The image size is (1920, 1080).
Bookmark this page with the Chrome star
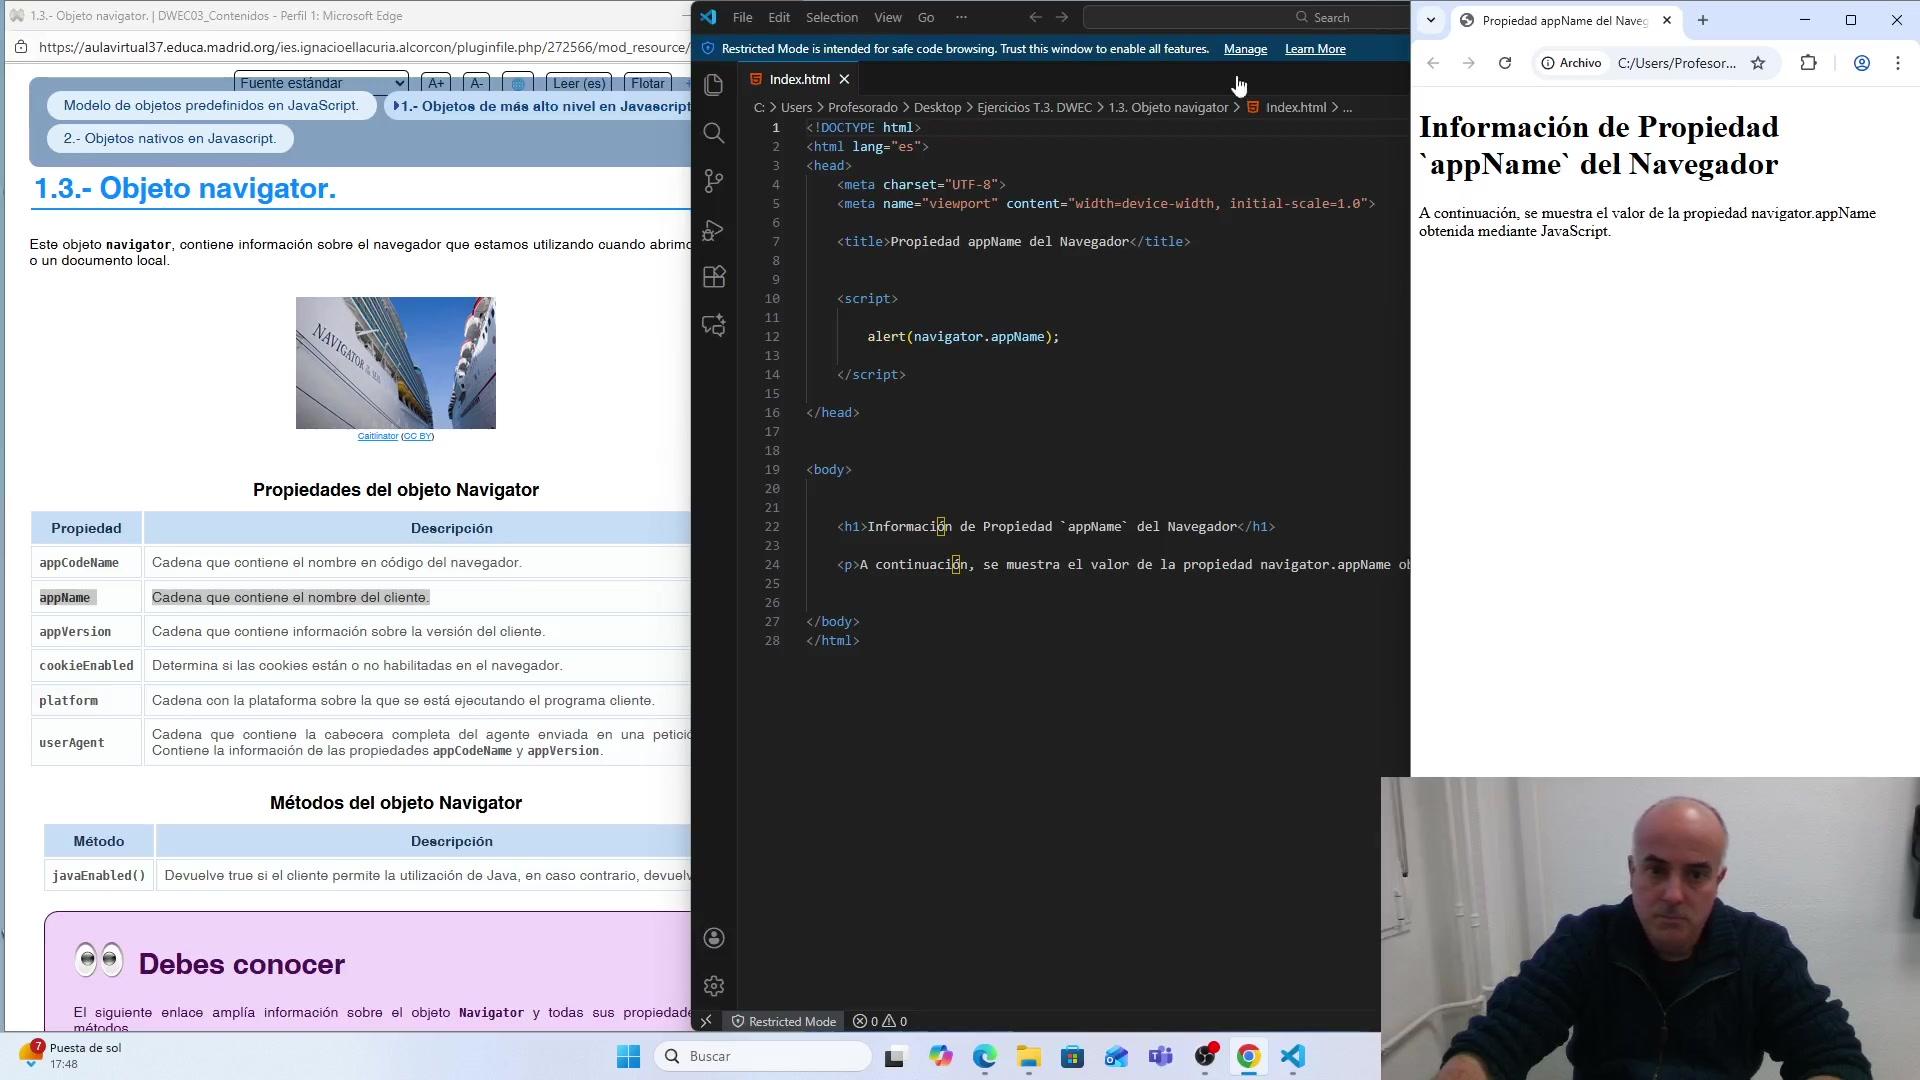[1758, 63]
